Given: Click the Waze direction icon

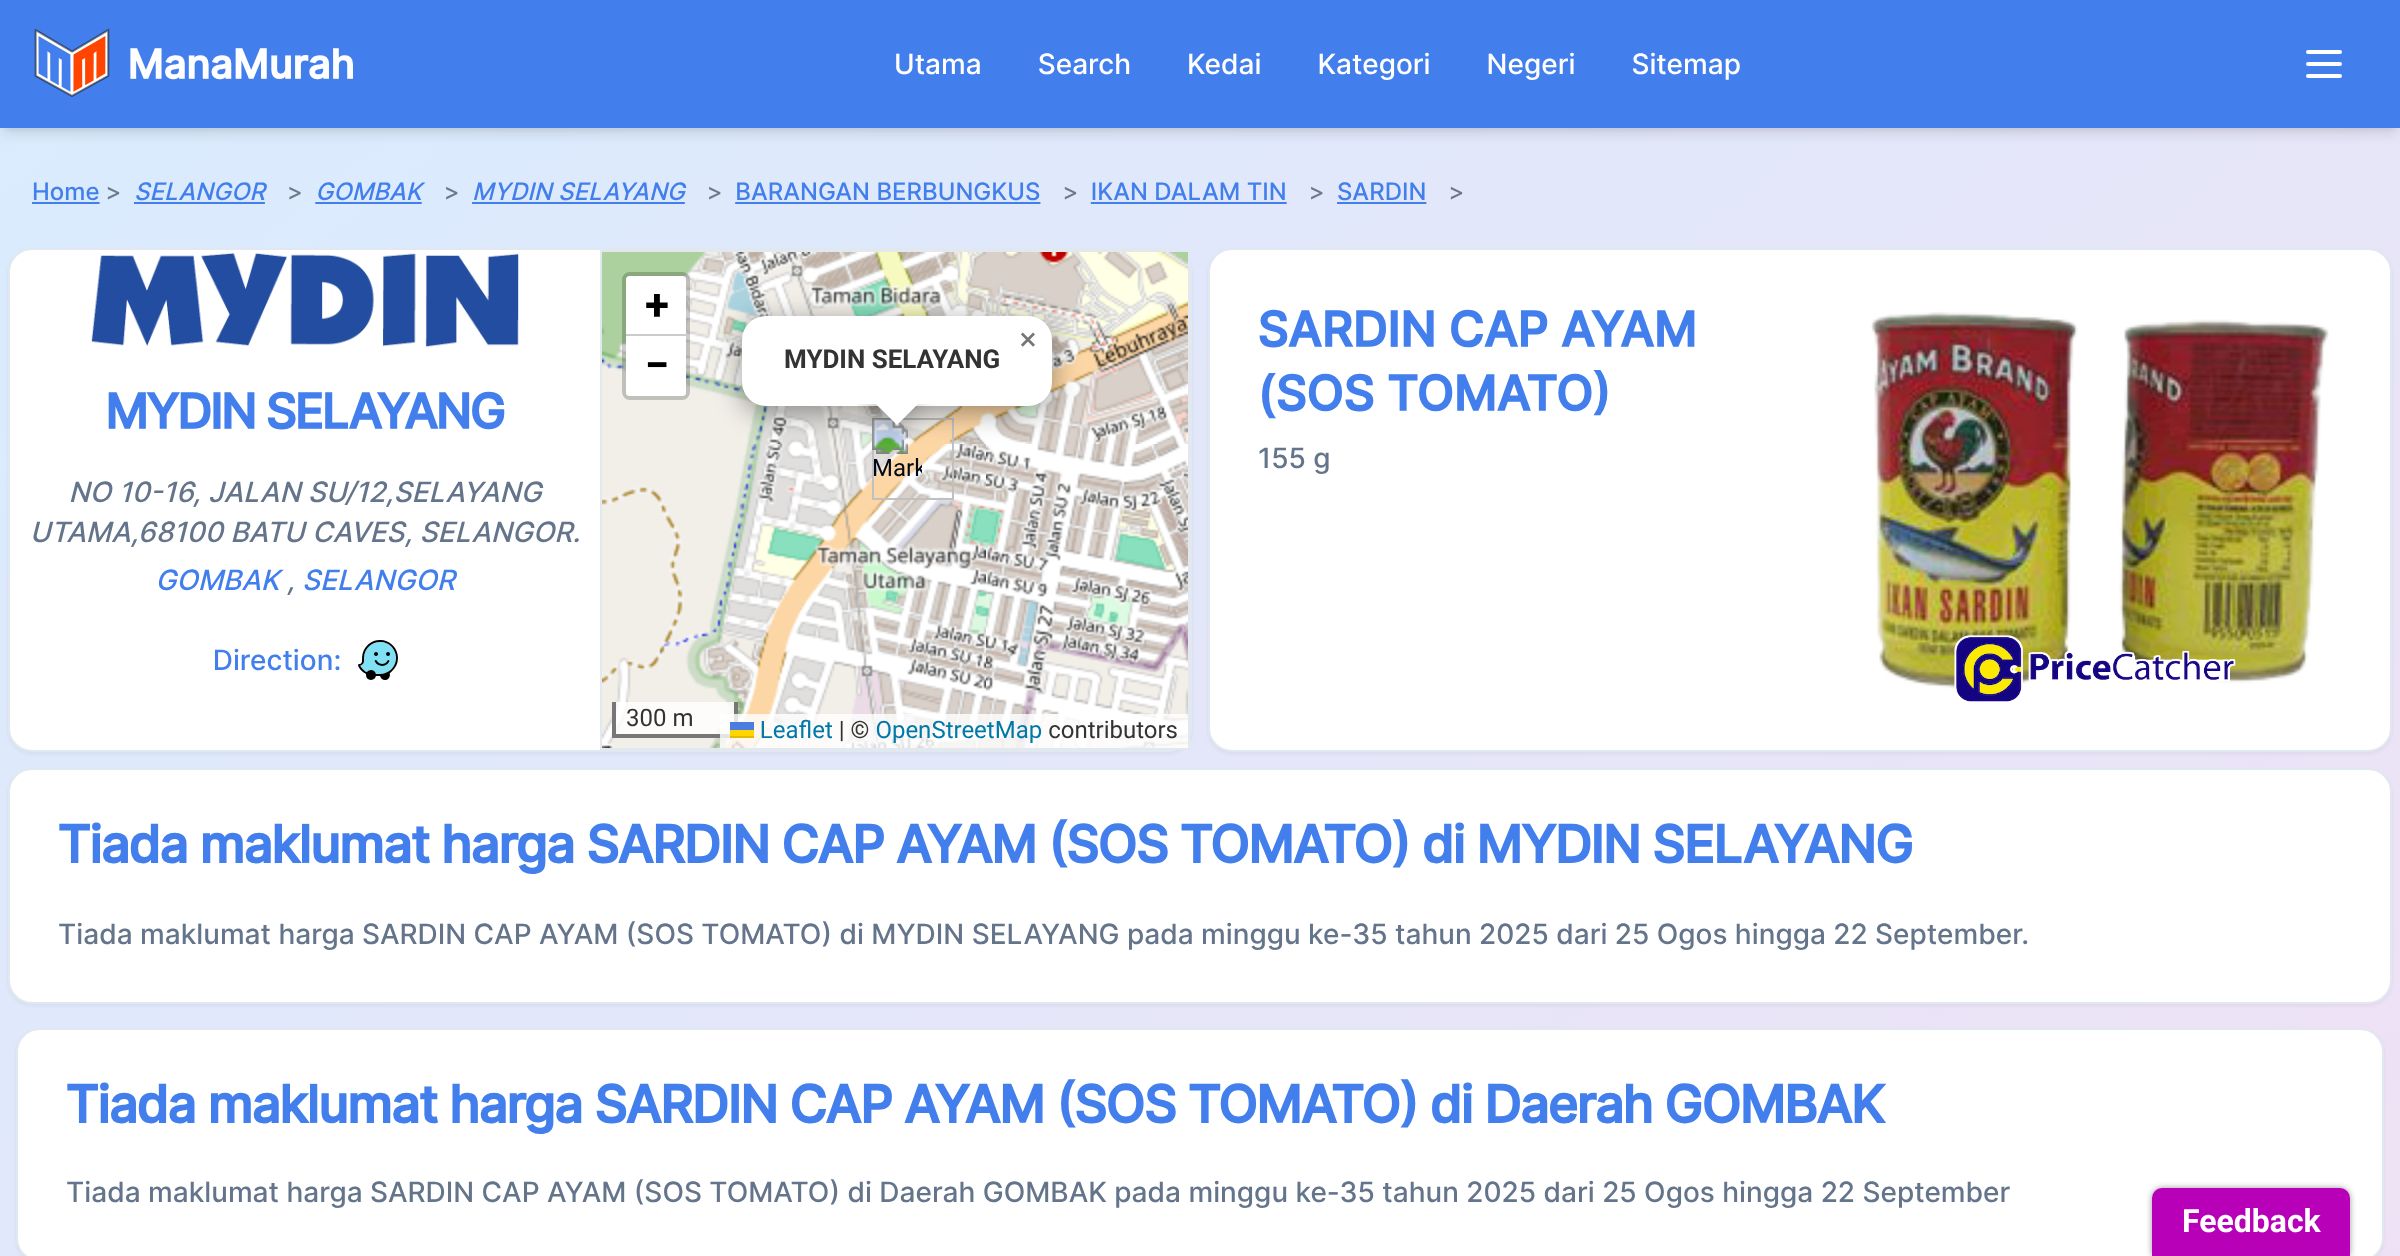Looking at the screenshot, I should (378, 660).
